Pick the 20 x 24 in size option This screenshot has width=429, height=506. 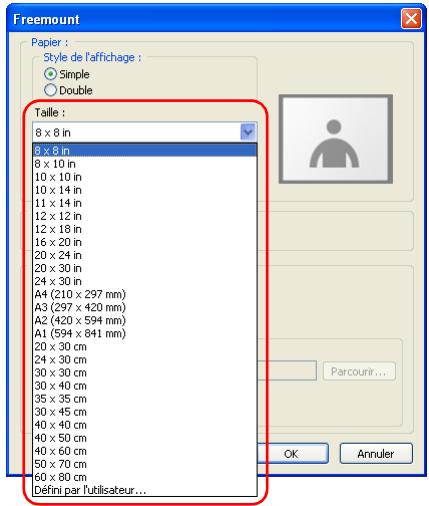[x=145, y=255]
